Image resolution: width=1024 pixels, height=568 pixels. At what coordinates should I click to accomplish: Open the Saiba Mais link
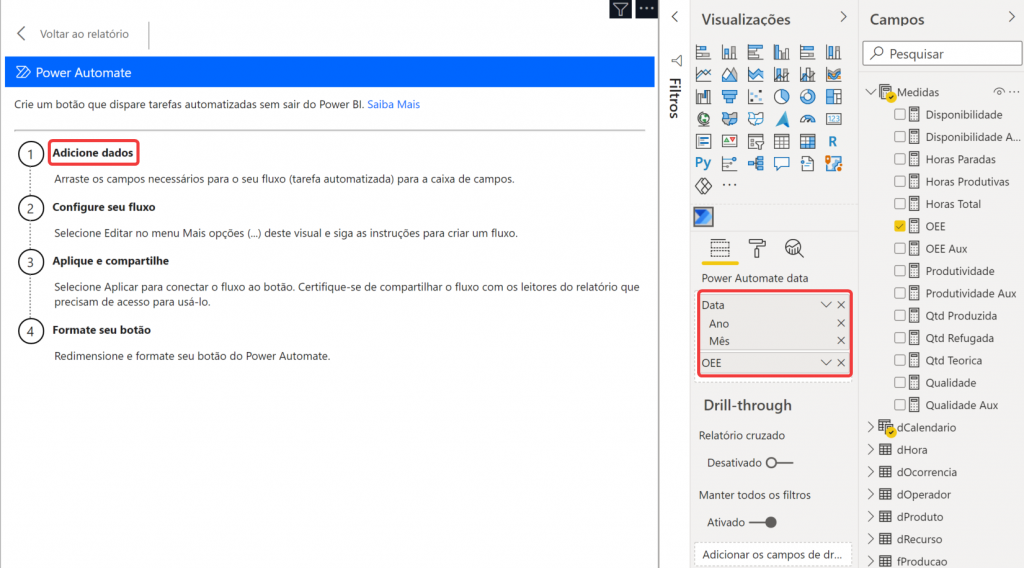(x=393, y=104)
